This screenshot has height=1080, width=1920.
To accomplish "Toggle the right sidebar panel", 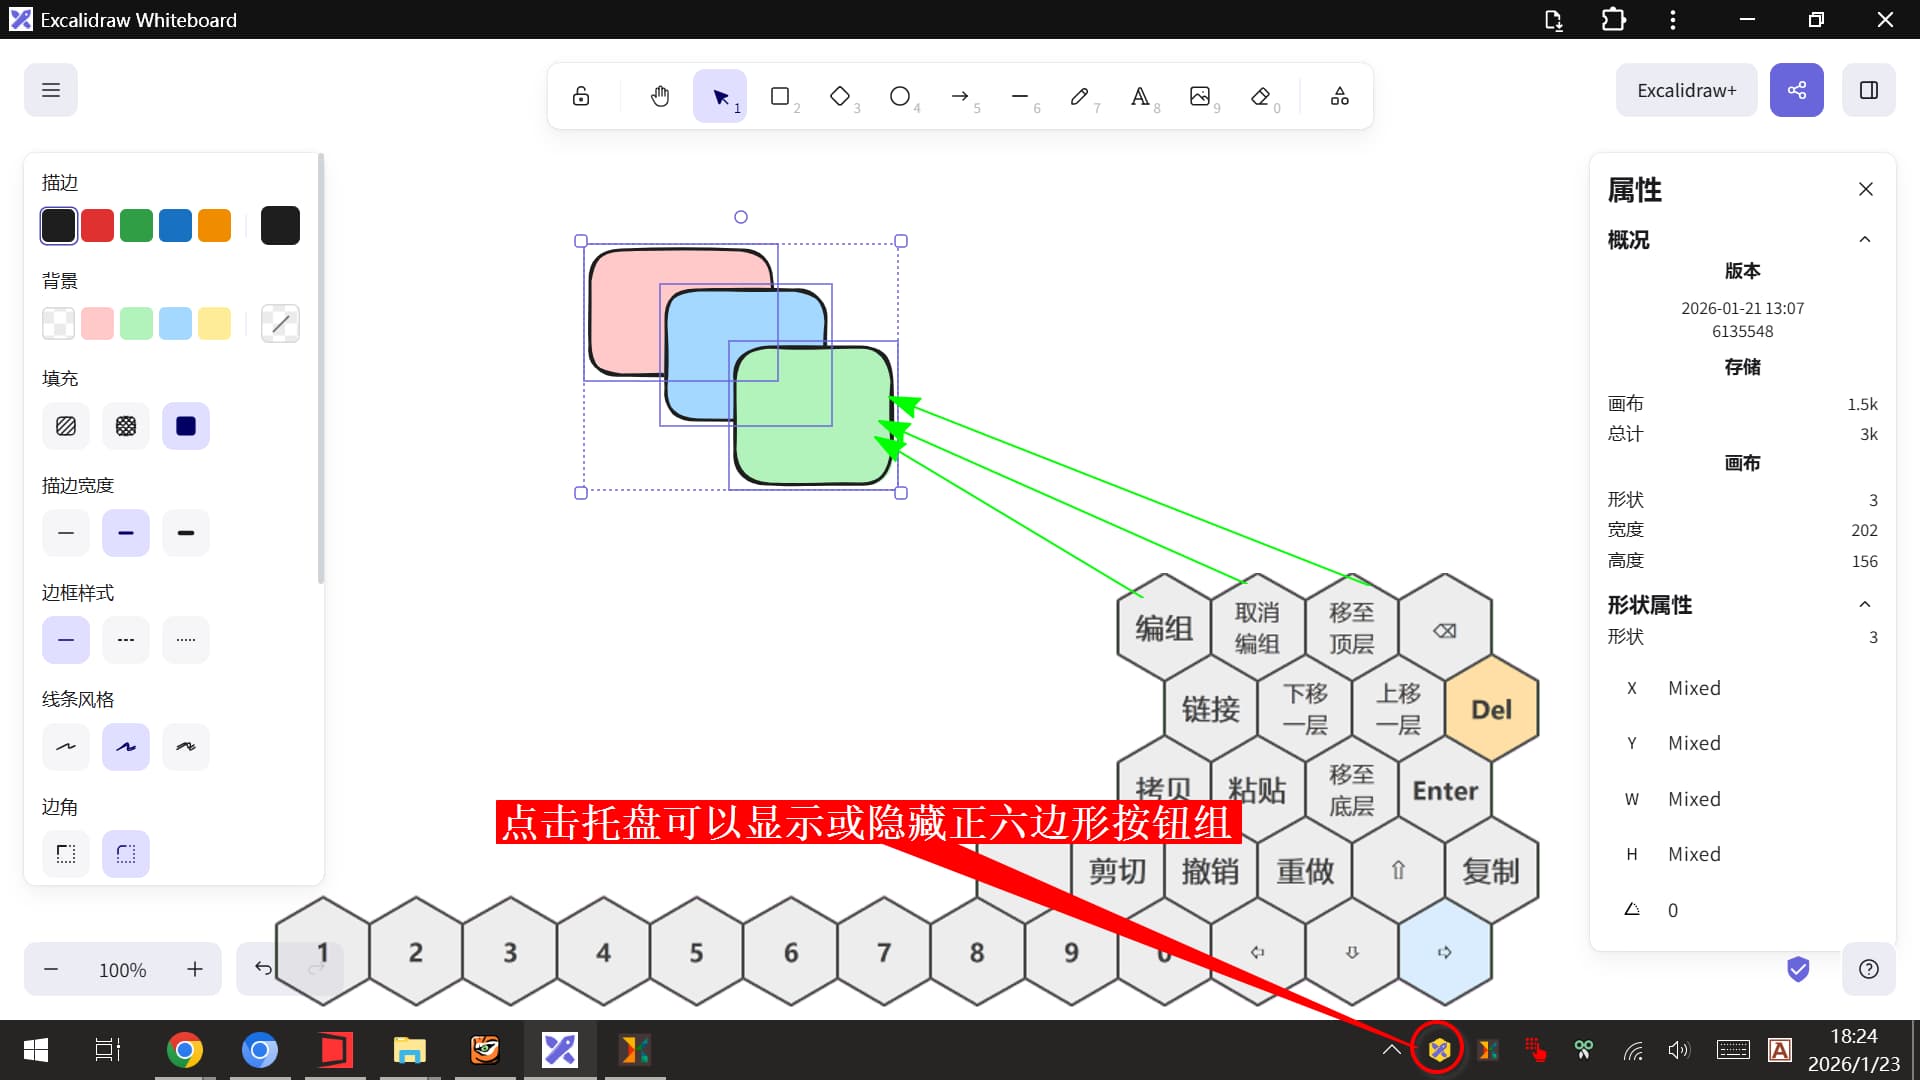I will coord(1868,90).
